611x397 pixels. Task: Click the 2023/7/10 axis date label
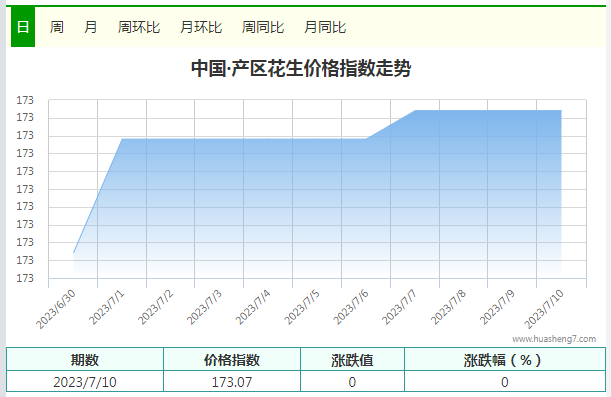(544, 309)
